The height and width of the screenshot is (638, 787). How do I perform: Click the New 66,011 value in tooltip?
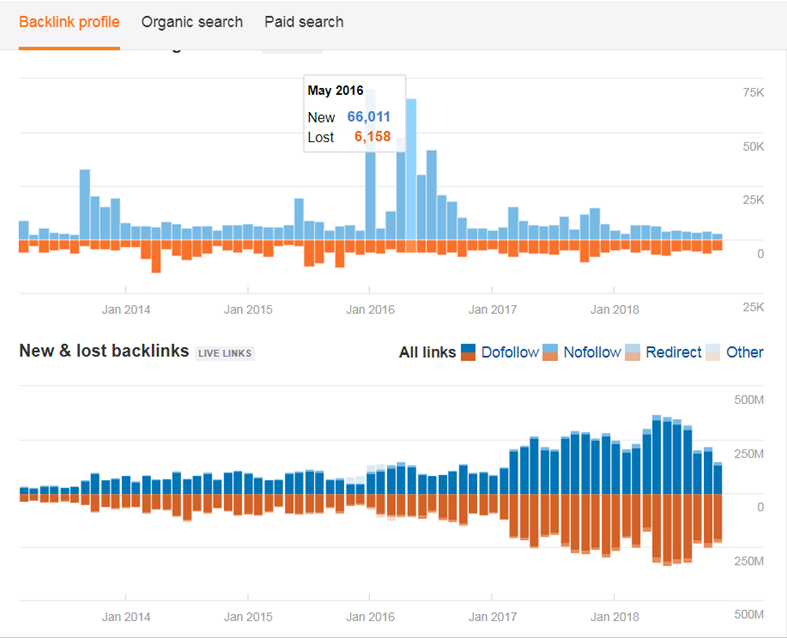(368, 117)
